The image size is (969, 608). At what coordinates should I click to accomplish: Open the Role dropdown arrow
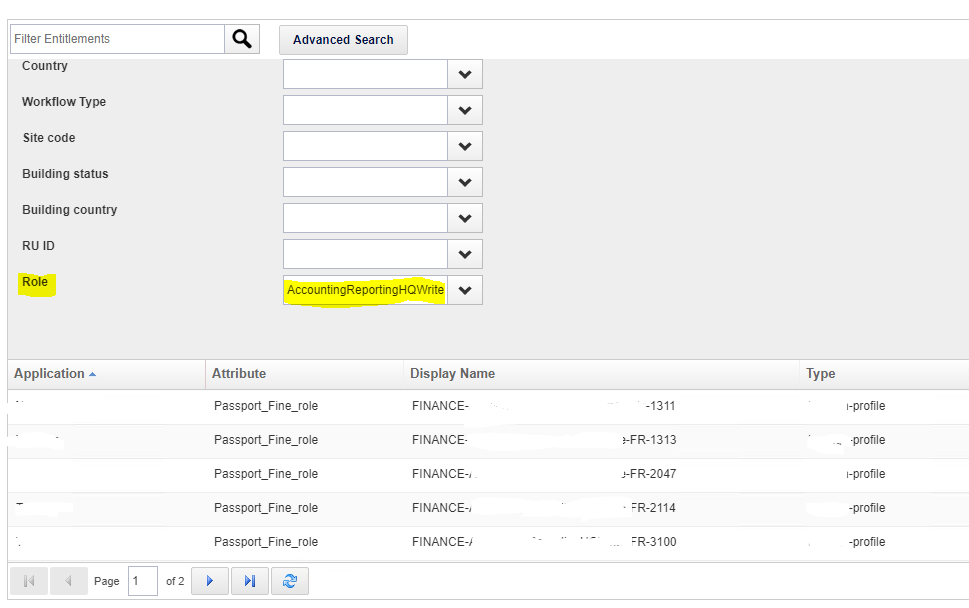[x=464, y=290]
